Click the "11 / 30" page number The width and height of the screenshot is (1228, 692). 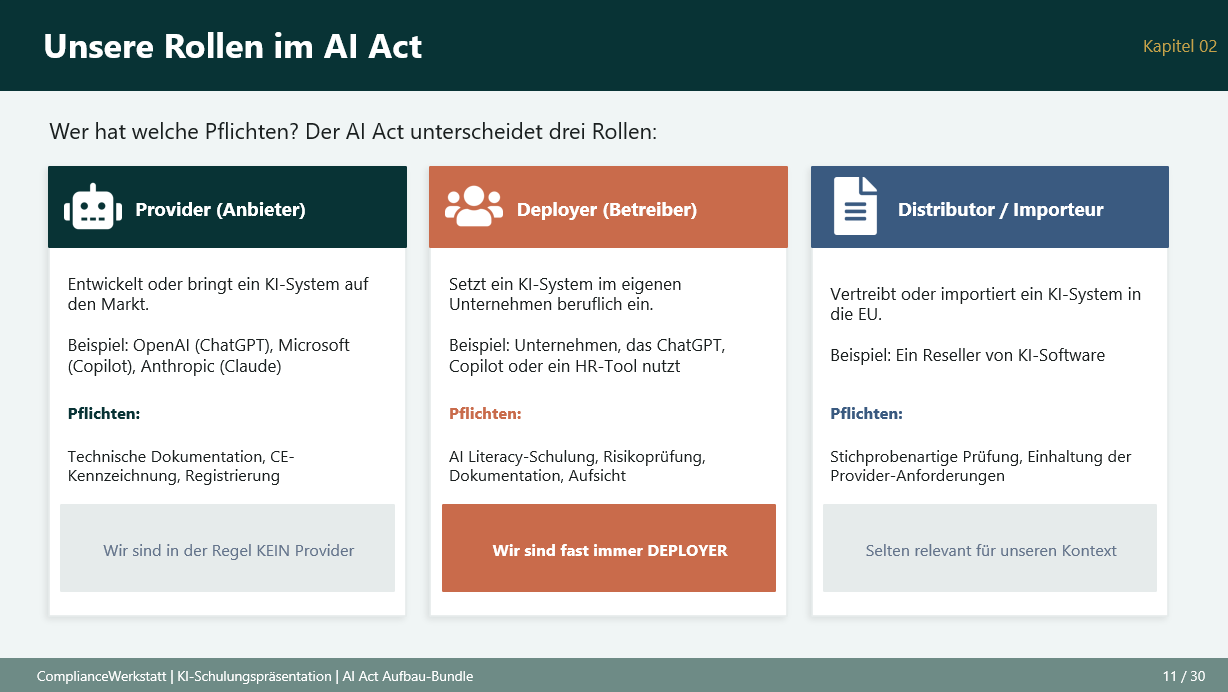tap(1183, 676)
